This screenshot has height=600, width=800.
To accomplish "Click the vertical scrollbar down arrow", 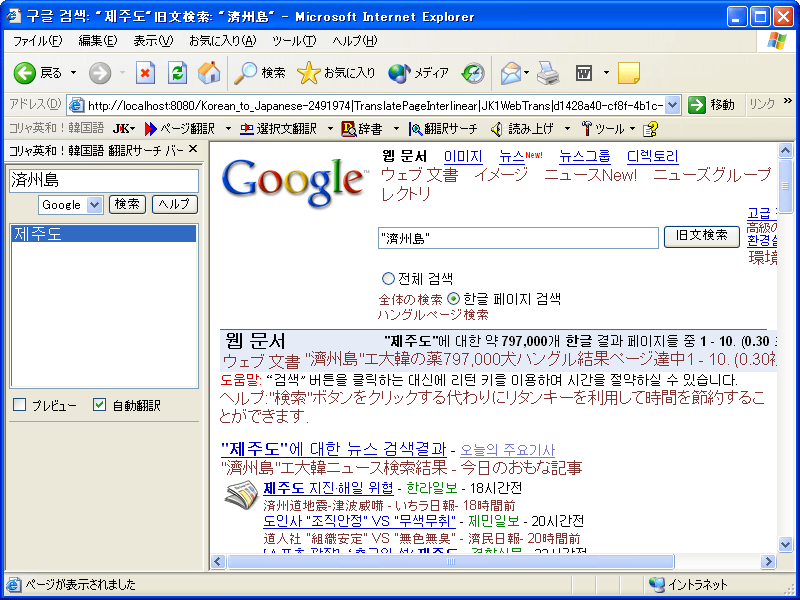I will (x=786, y=544).
